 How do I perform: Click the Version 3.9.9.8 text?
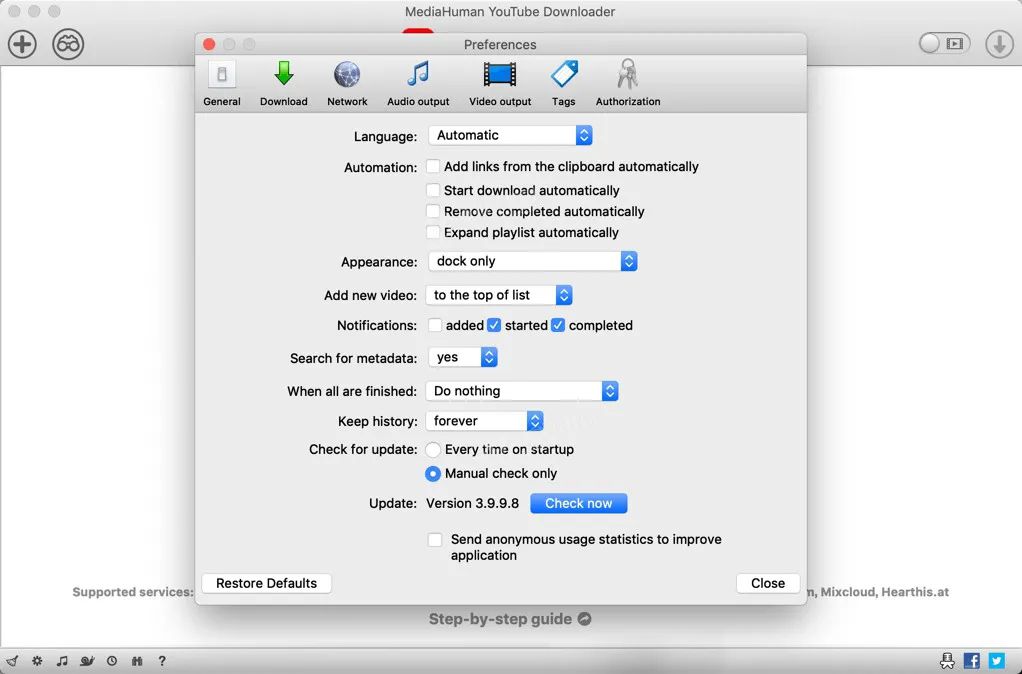click(x=473, y=503)
